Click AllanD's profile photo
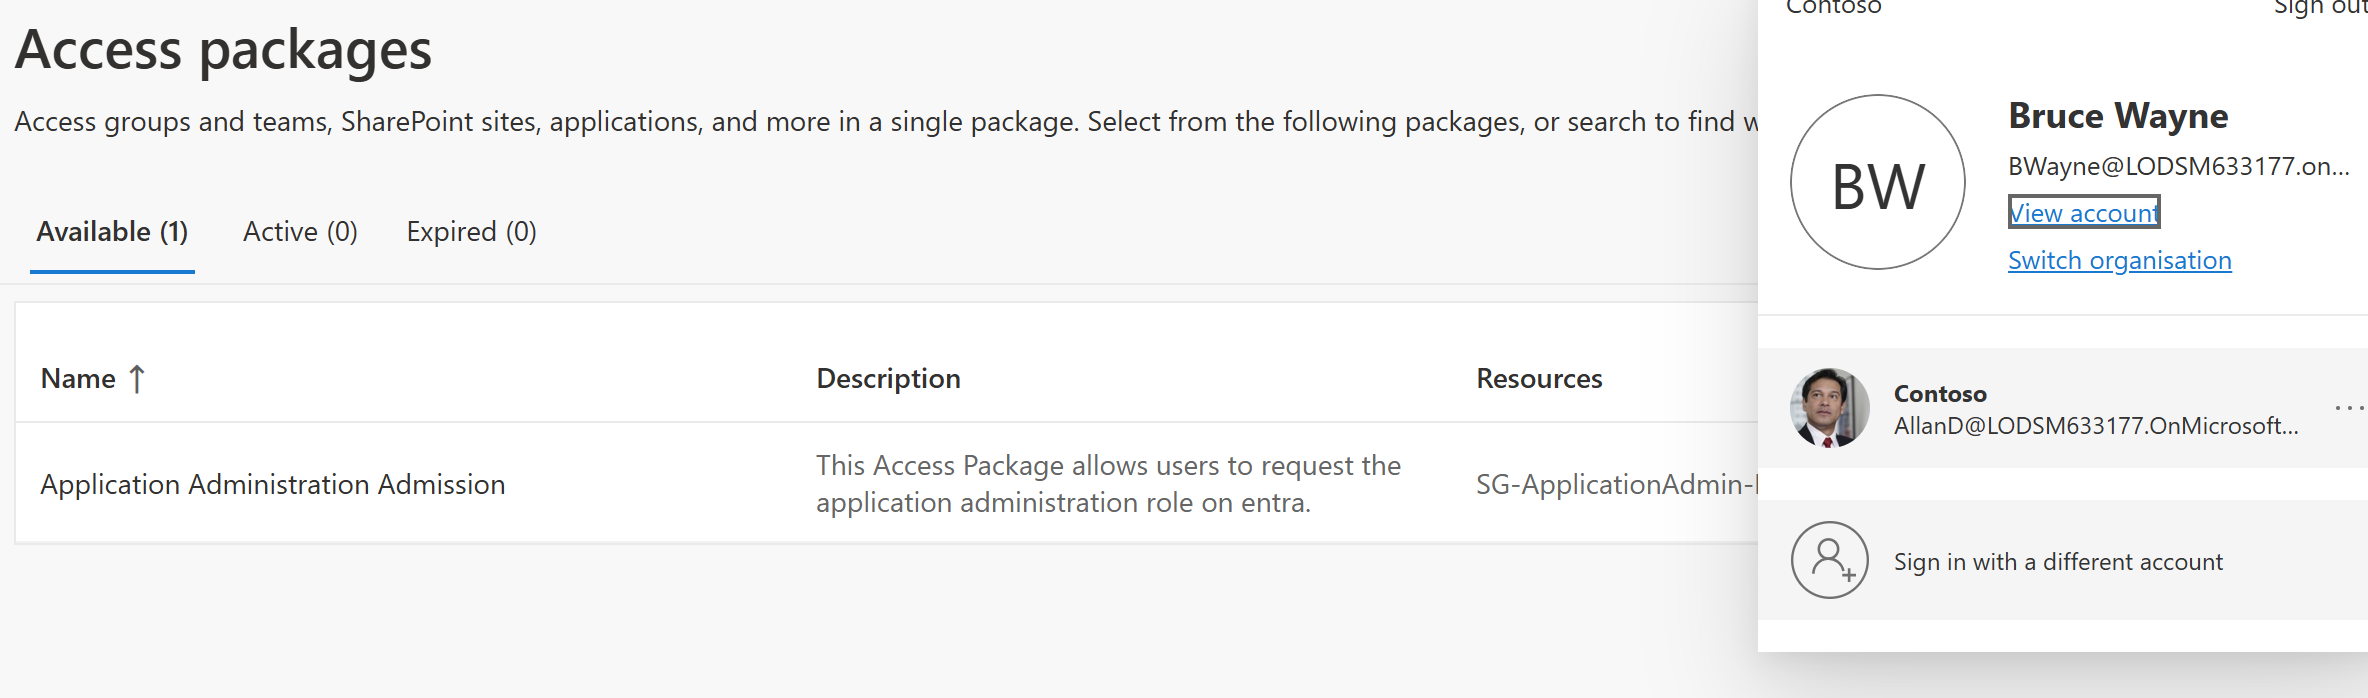 pyautogui.click(x=1829, y=408)
